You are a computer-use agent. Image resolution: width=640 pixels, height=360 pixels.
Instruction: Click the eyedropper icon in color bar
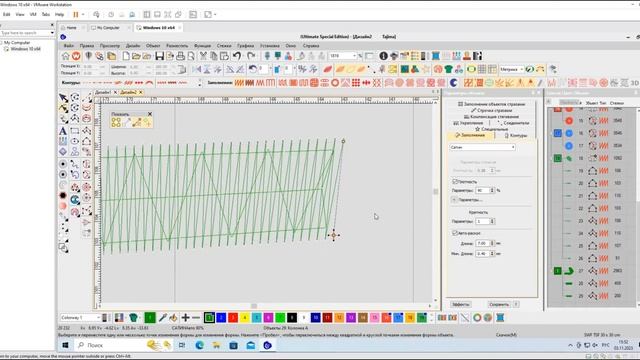click(x=162, y=318)
